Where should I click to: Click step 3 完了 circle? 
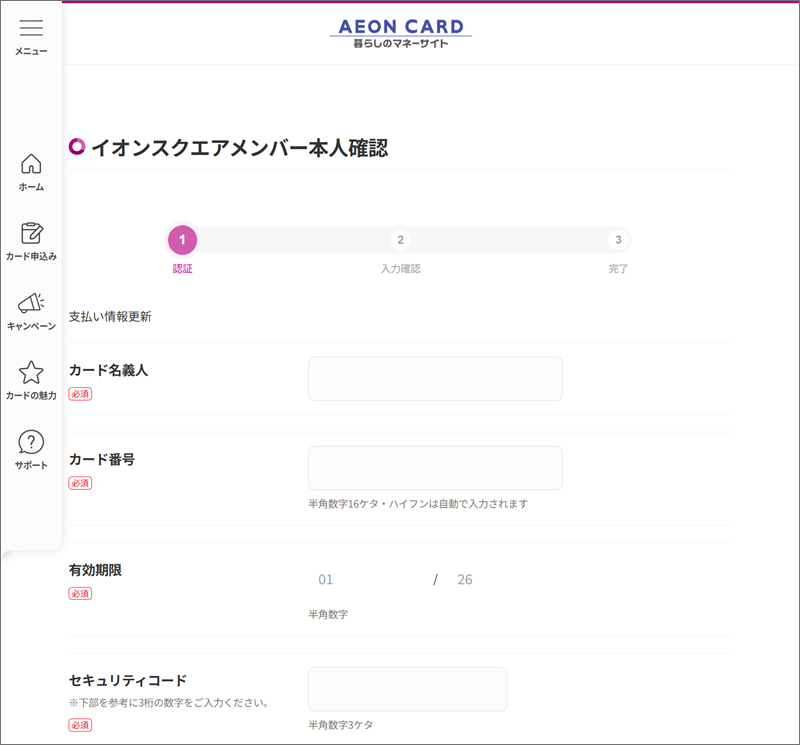pos(618,240)
